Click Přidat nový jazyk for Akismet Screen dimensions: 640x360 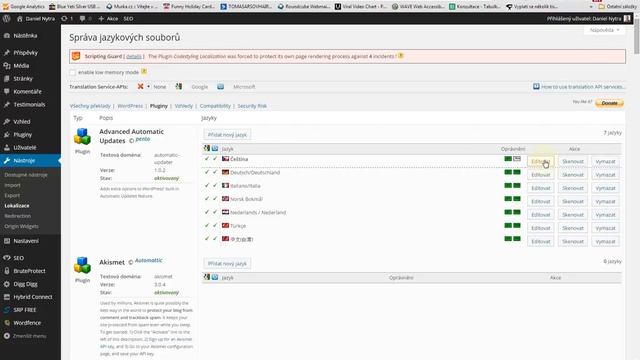pyautogui.click(x=227, y=264)
